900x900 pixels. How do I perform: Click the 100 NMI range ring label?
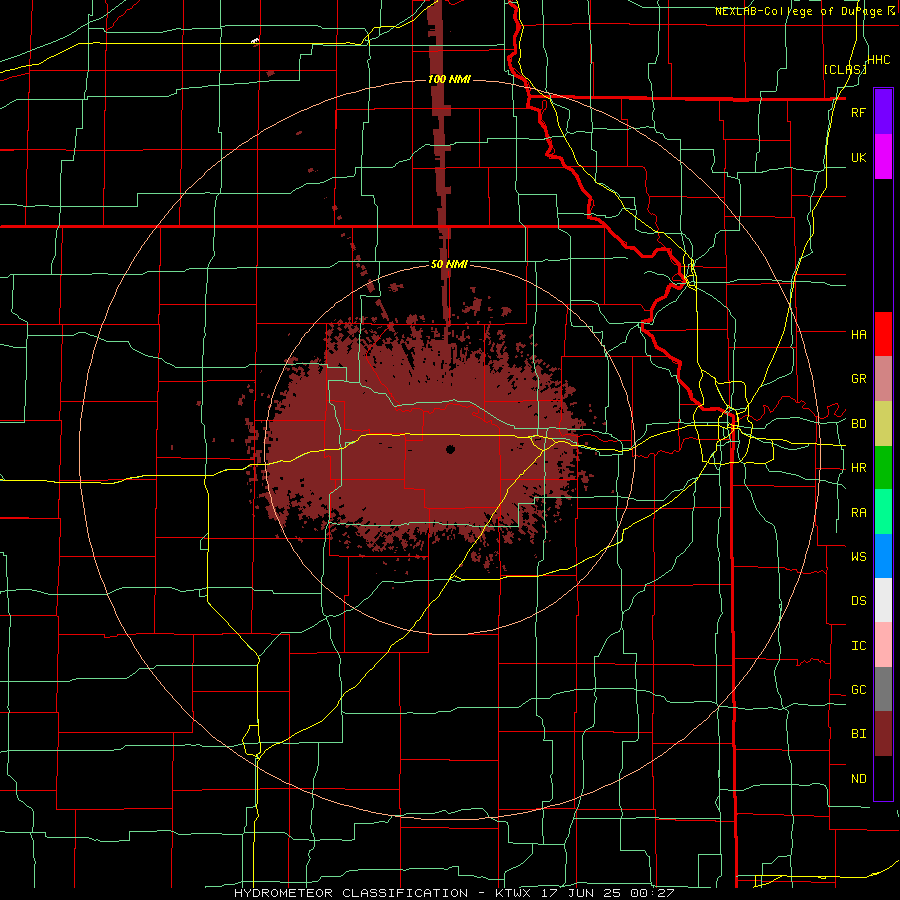click(449, 79)
